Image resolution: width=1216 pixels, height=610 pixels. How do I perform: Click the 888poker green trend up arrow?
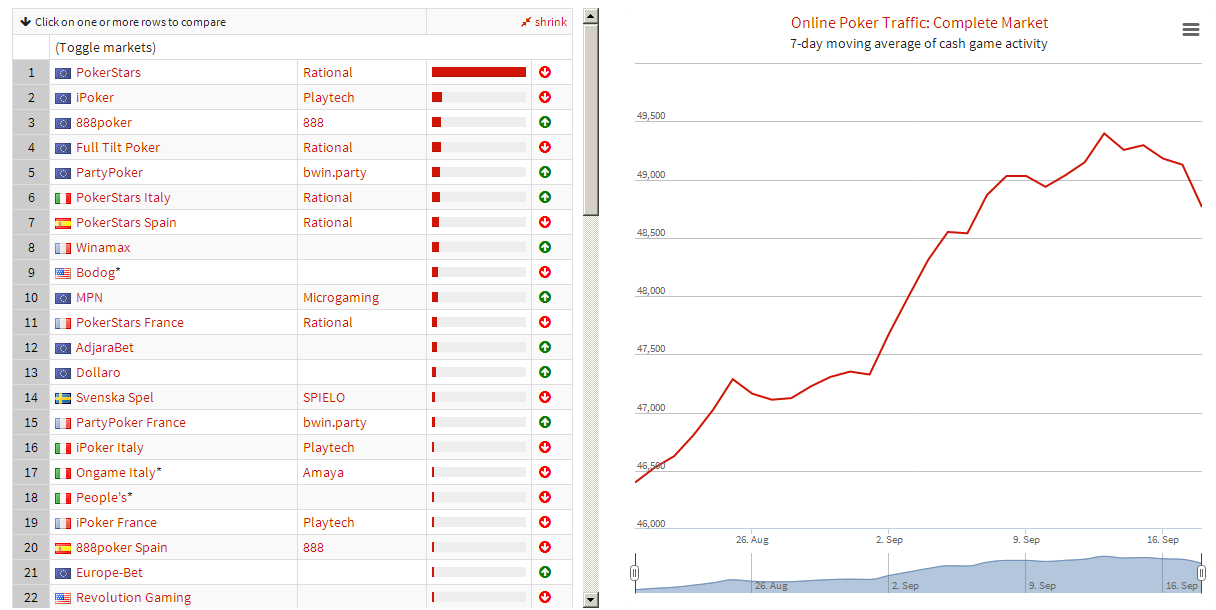pos(545,122)
